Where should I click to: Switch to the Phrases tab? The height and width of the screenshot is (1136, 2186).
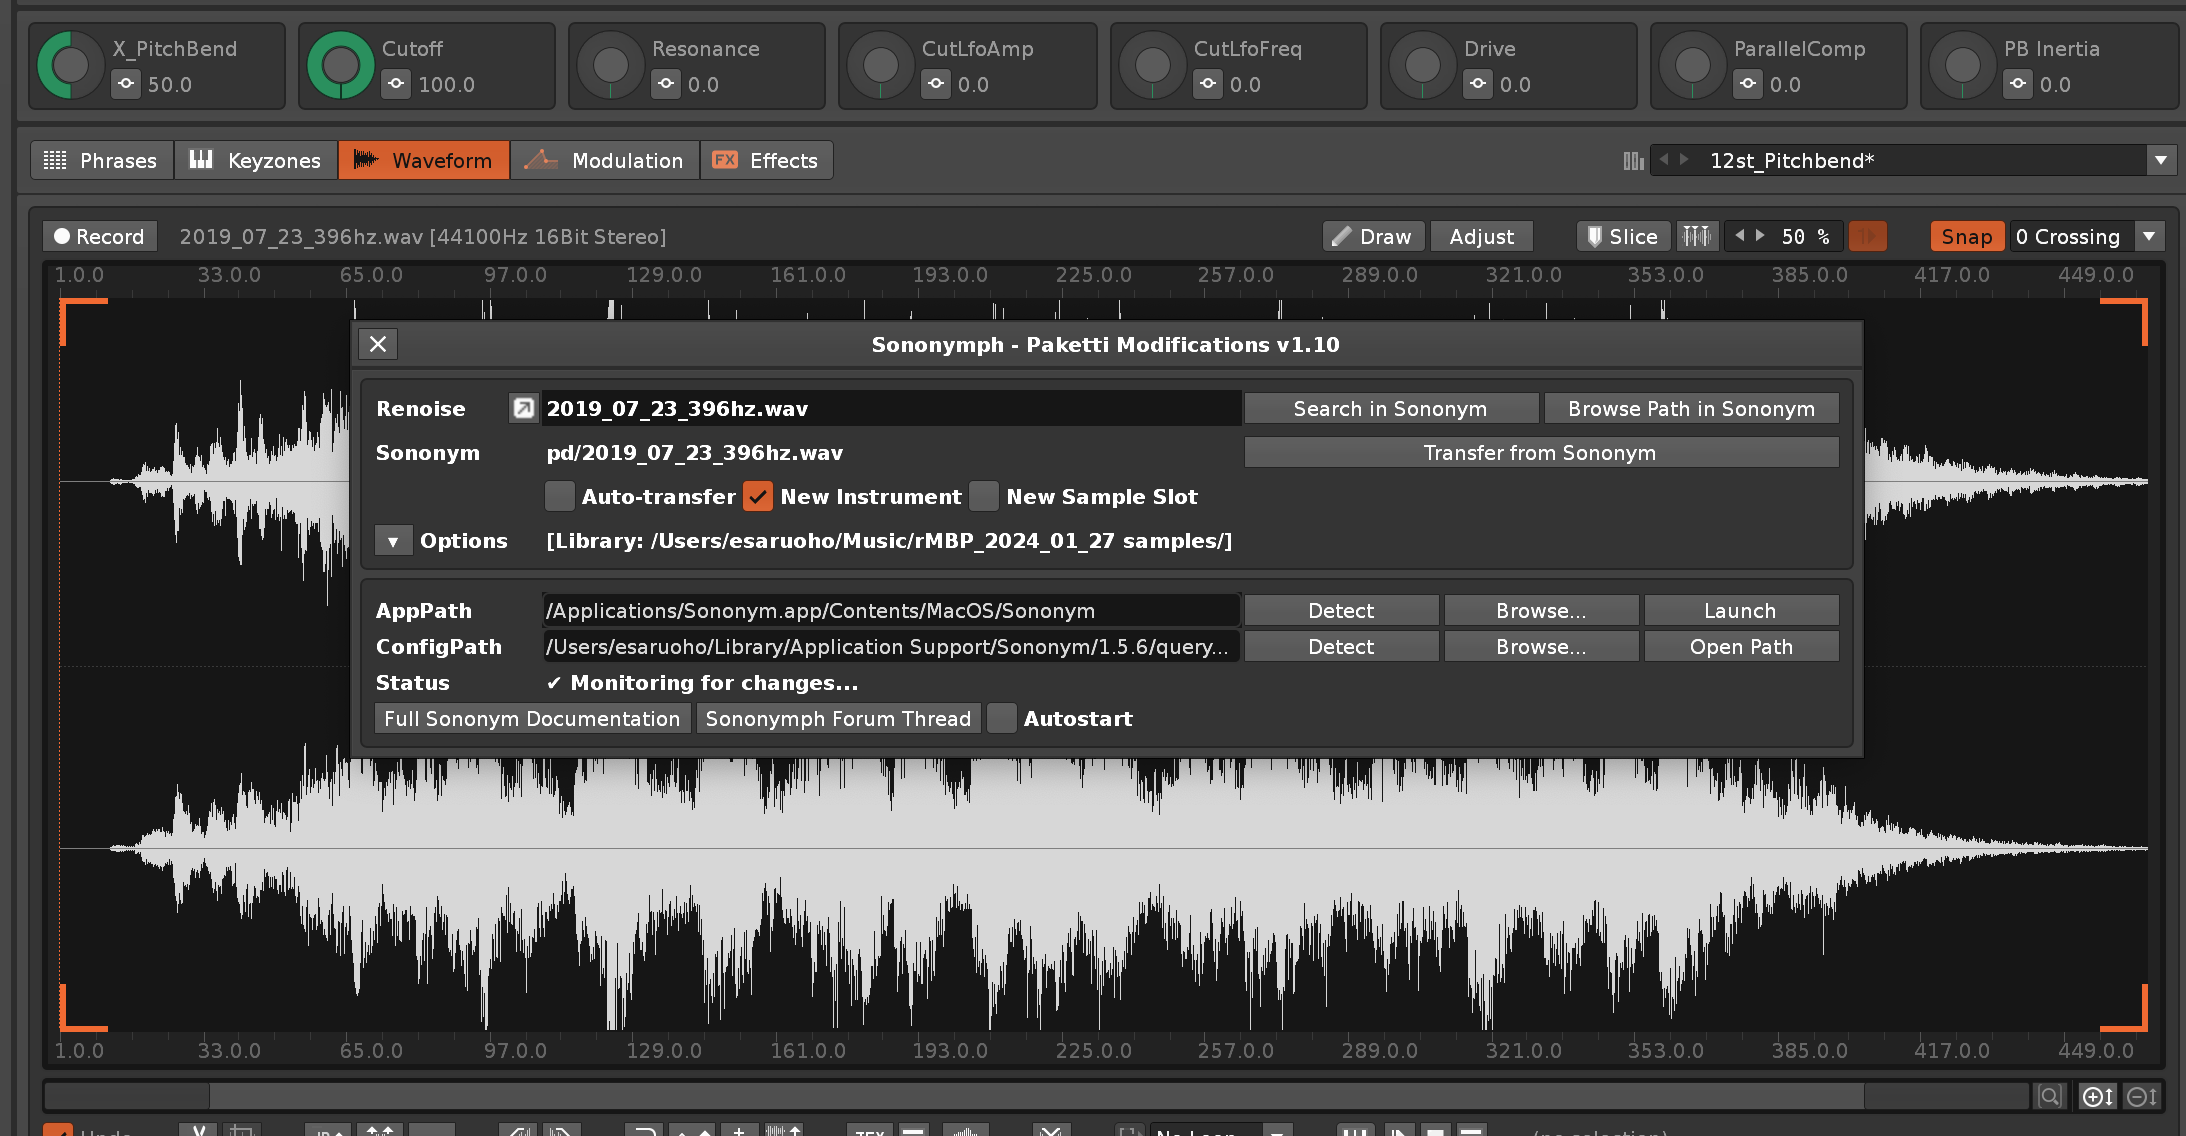[x=102, y=160]
